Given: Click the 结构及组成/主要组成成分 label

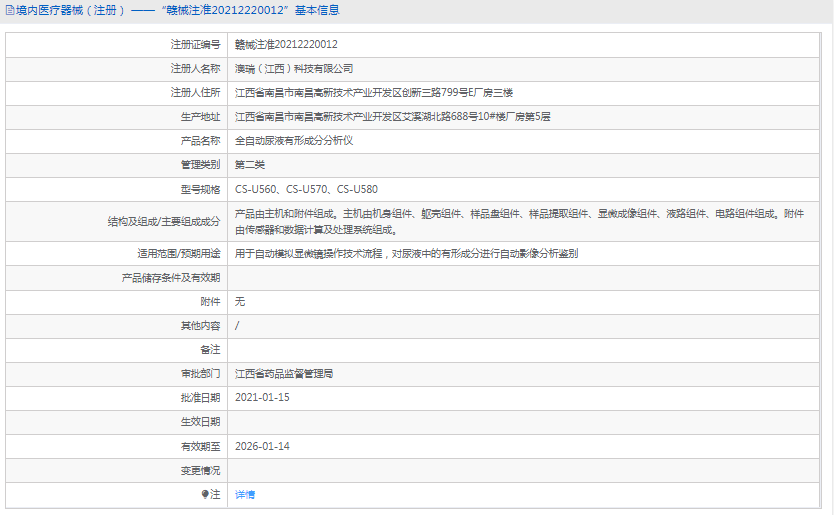Looking at the screenshot, I should pyautogui.click(x=164, y=221).
